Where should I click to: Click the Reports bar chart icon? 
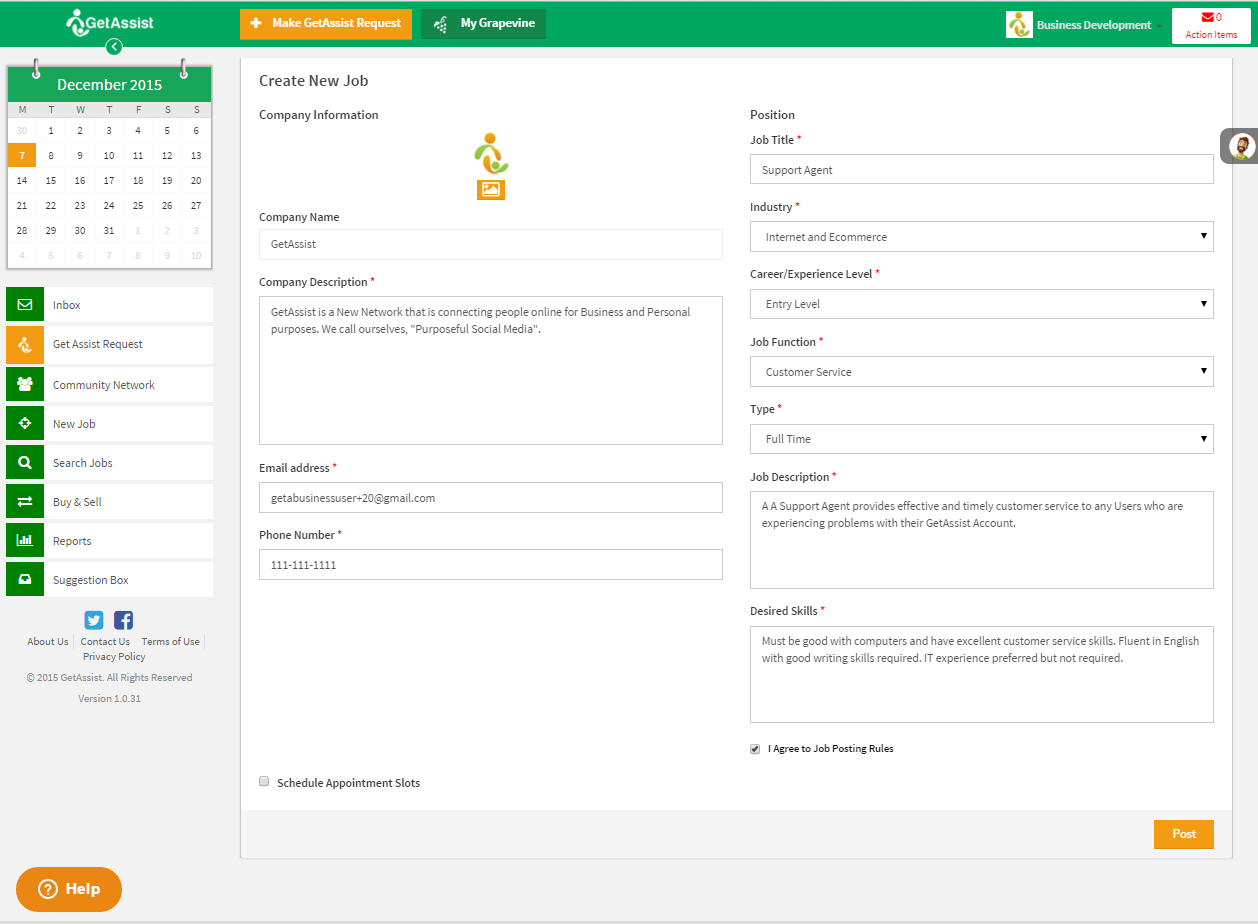coord(25,541)
